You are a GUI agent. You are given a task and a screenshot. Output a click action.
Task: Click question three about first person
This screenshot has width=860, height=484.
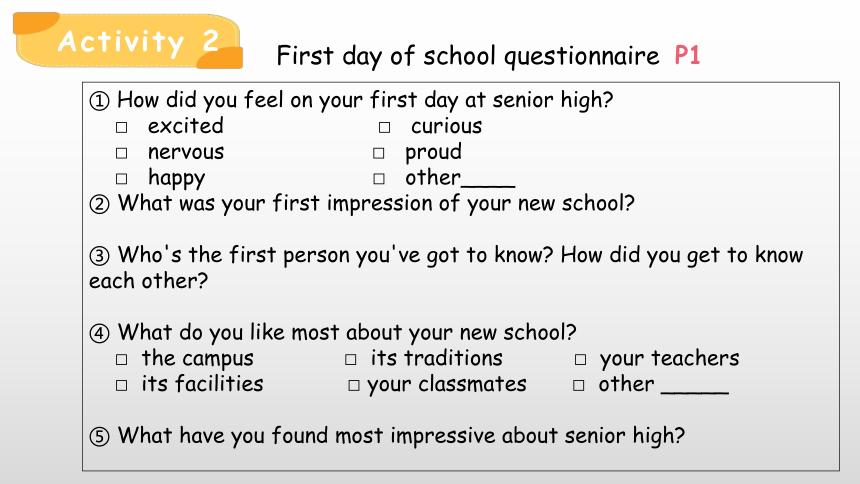[x=446, y=268]
